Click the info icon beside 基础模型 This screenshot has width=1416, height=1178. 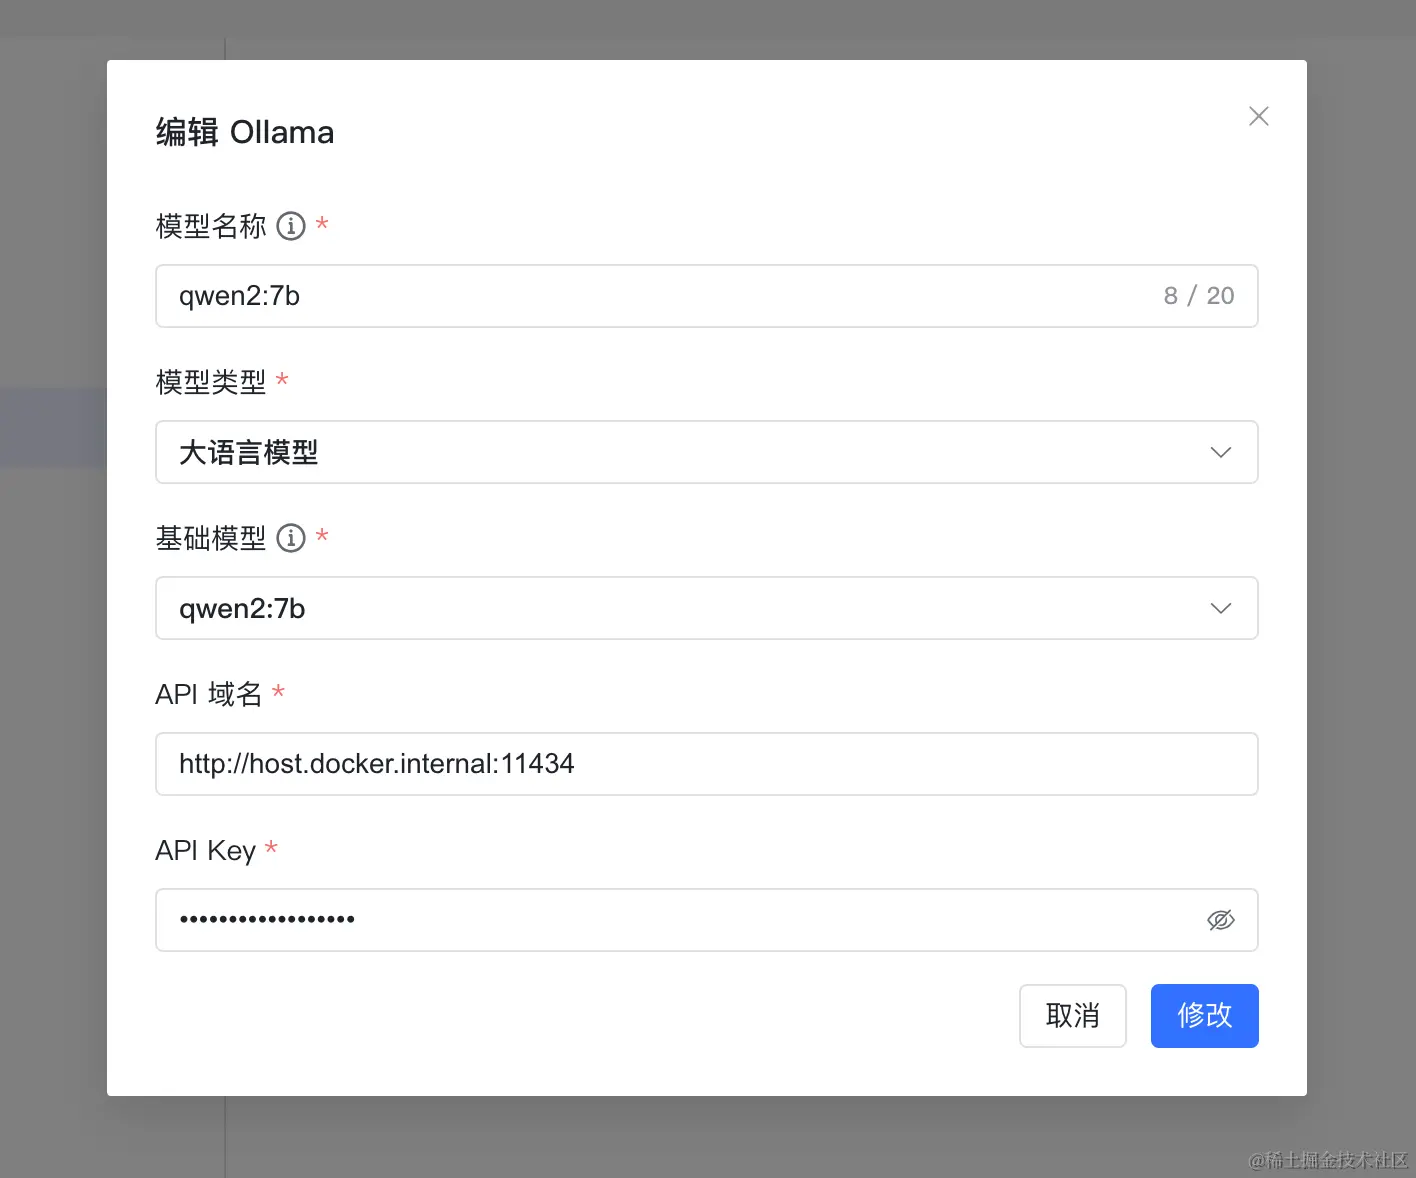coord(291,538)
